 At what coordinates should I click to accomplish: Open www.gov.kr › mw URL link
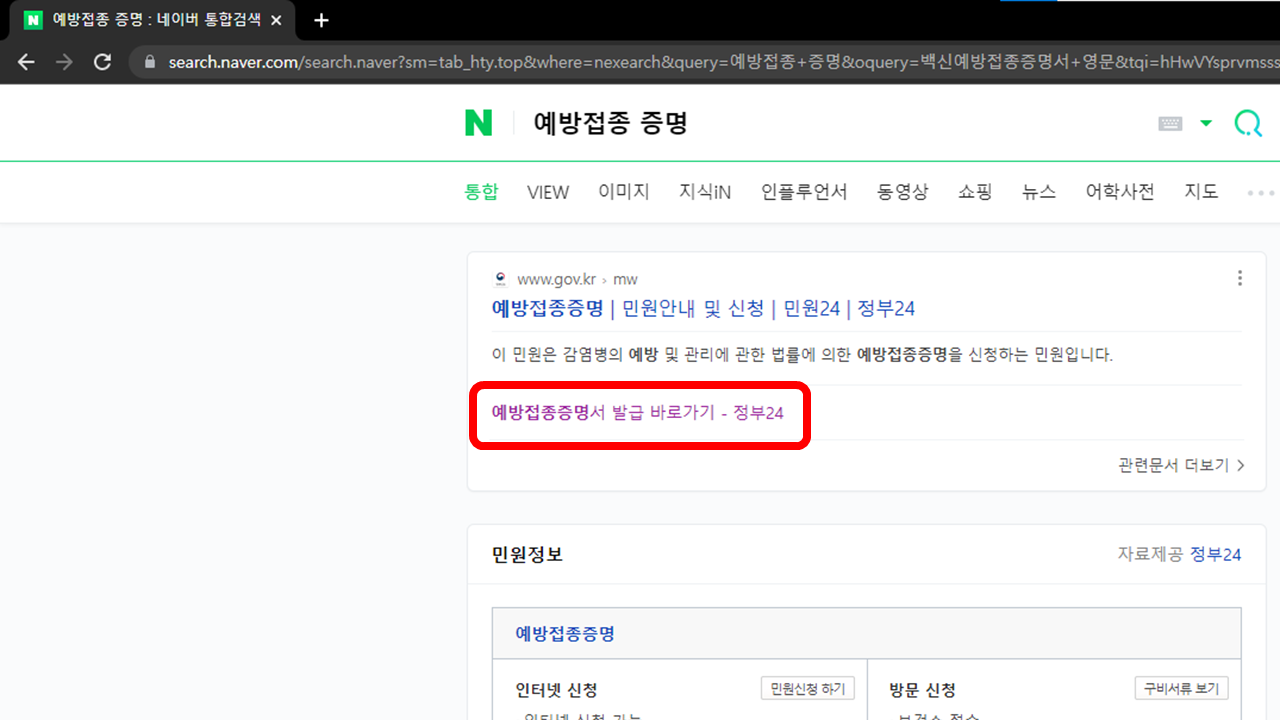pyautogui.click(x=577, y=279)
